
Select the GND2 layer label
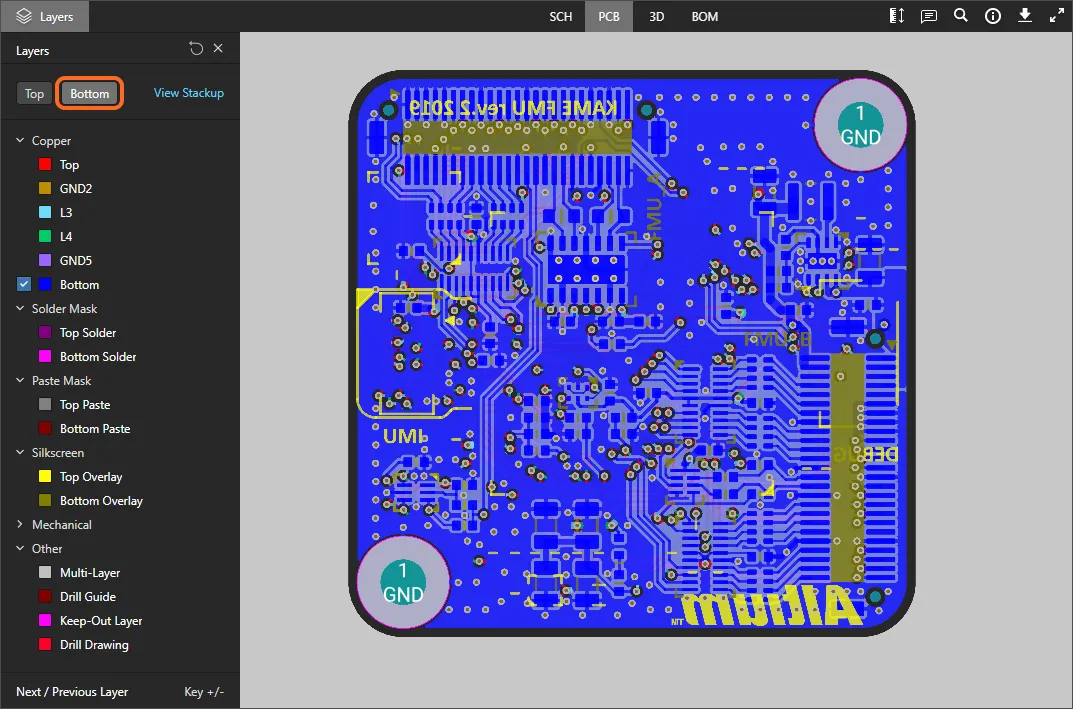click(x=76, y=188)
